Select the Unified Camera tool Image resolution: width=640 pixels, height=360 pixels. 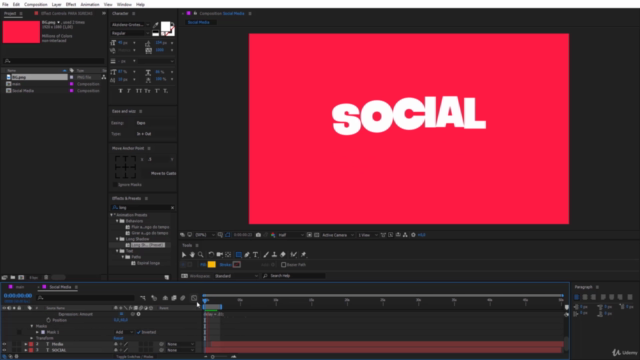[220, 255]
